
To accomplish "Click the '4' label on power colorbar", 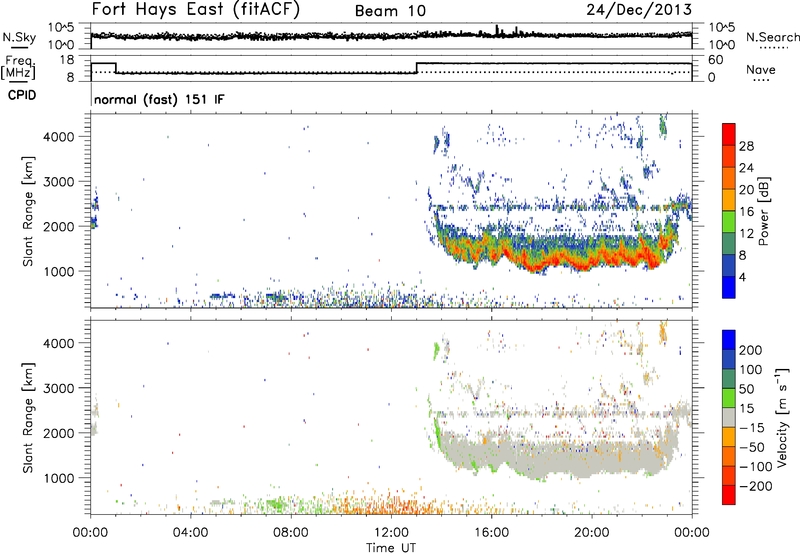I will click(742, 277).
